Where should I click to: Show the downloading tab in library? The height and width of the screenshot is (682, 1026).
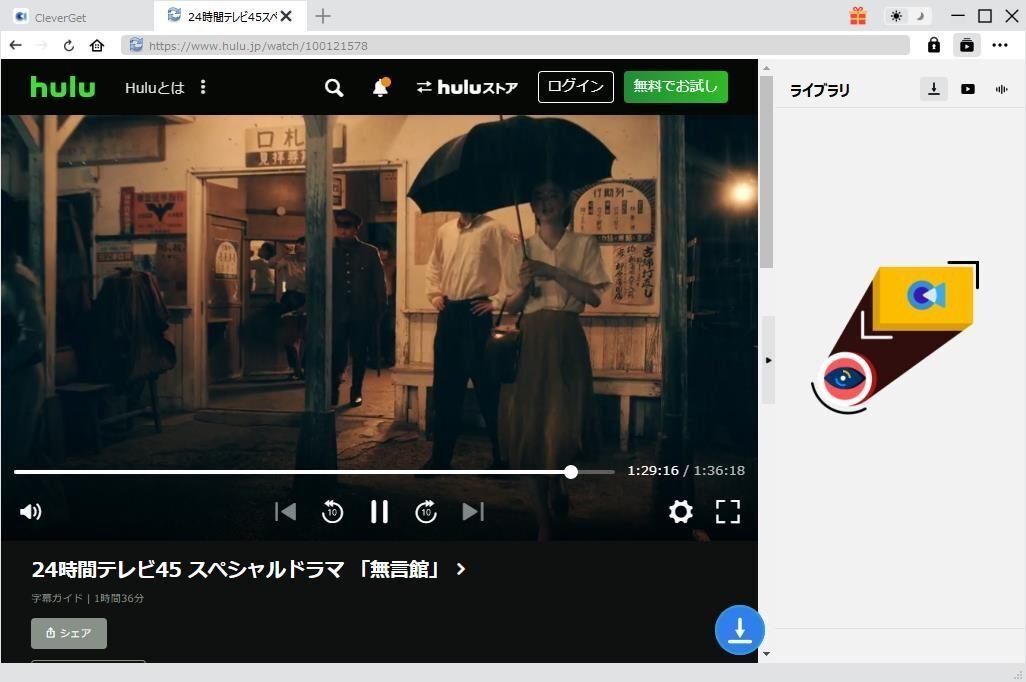point(934,89)
